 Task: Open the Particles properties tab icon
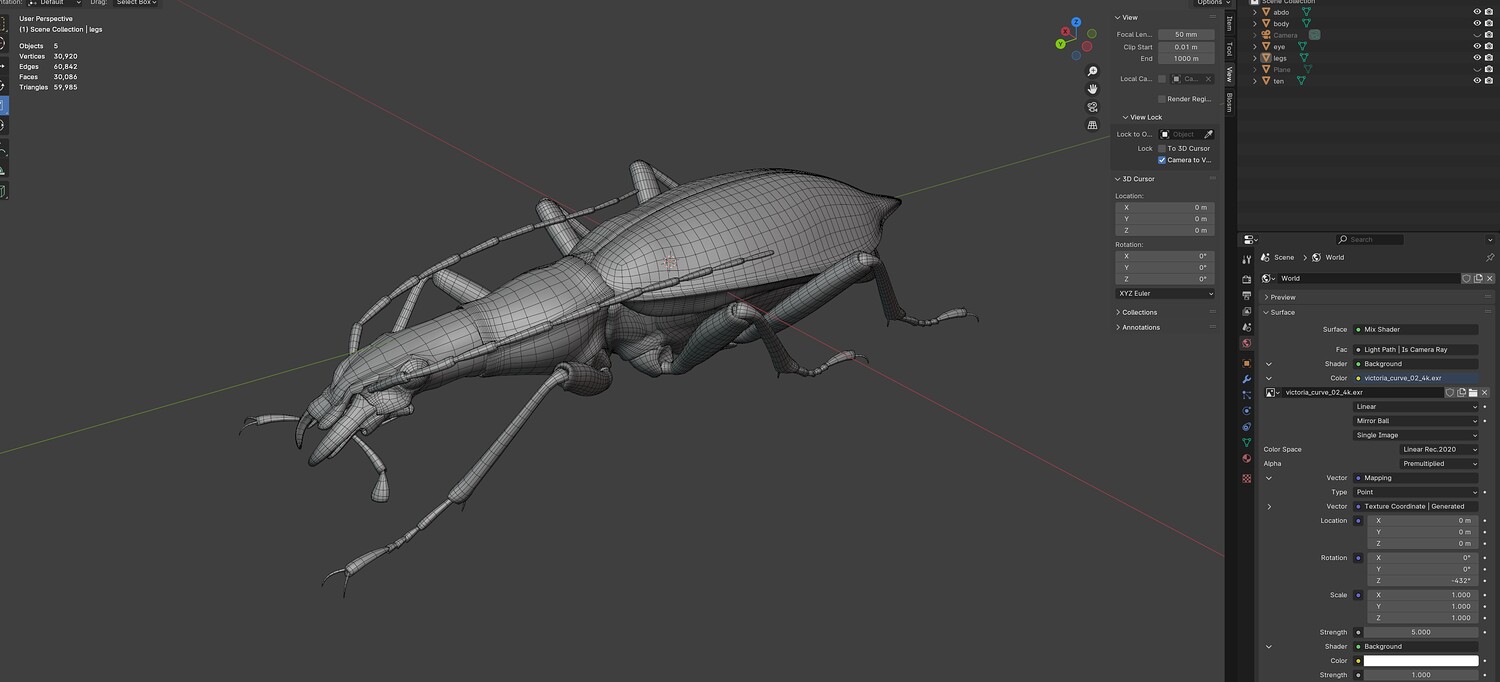pos(1246,395)
